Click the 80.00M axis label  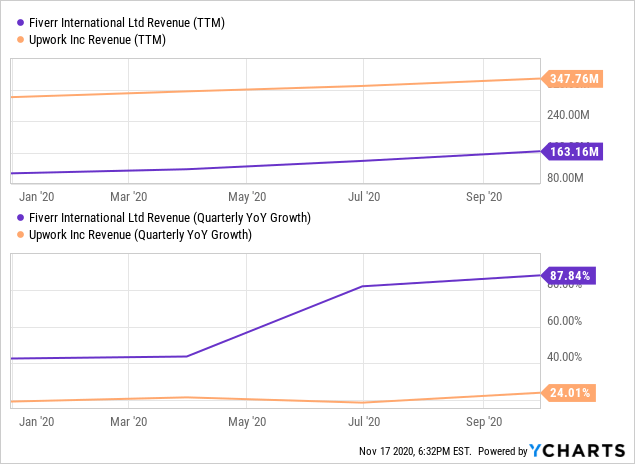(x=565, y=178)
